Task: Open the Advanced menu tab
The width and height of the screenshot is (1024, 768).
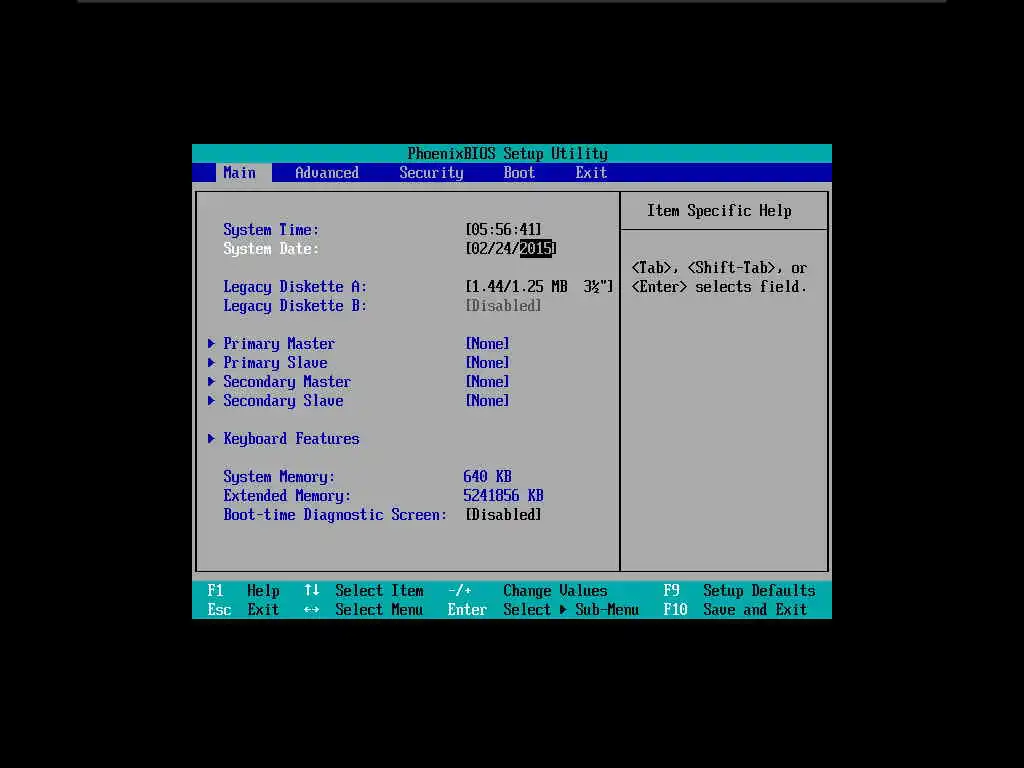Action: [x=327, y=172]
